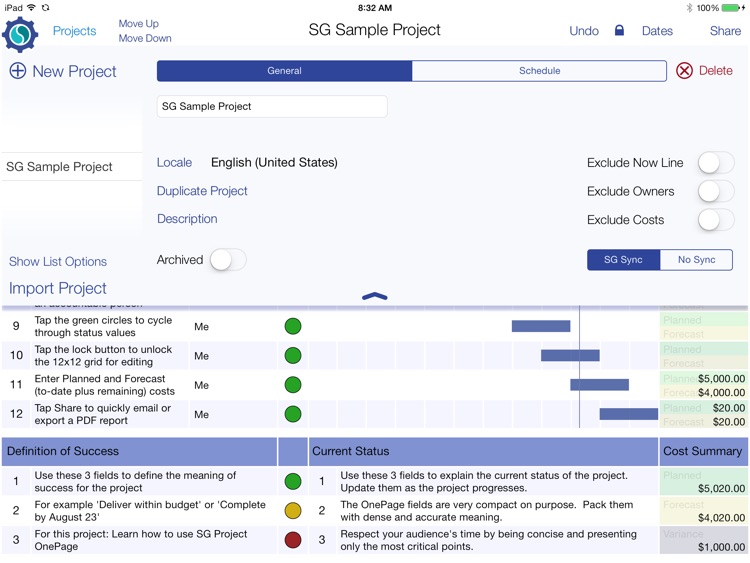Tap 'For this project: Learn how to use' entry
Screen dimensions: 750x563
(x=141, y=540)
